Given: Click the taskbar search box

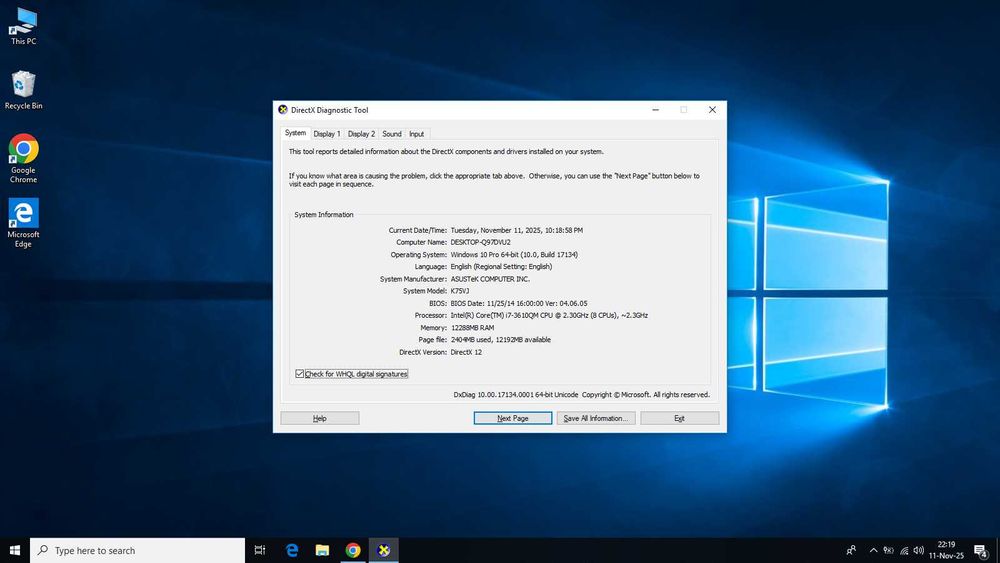Looking at the screenshot, I should 137,550.
